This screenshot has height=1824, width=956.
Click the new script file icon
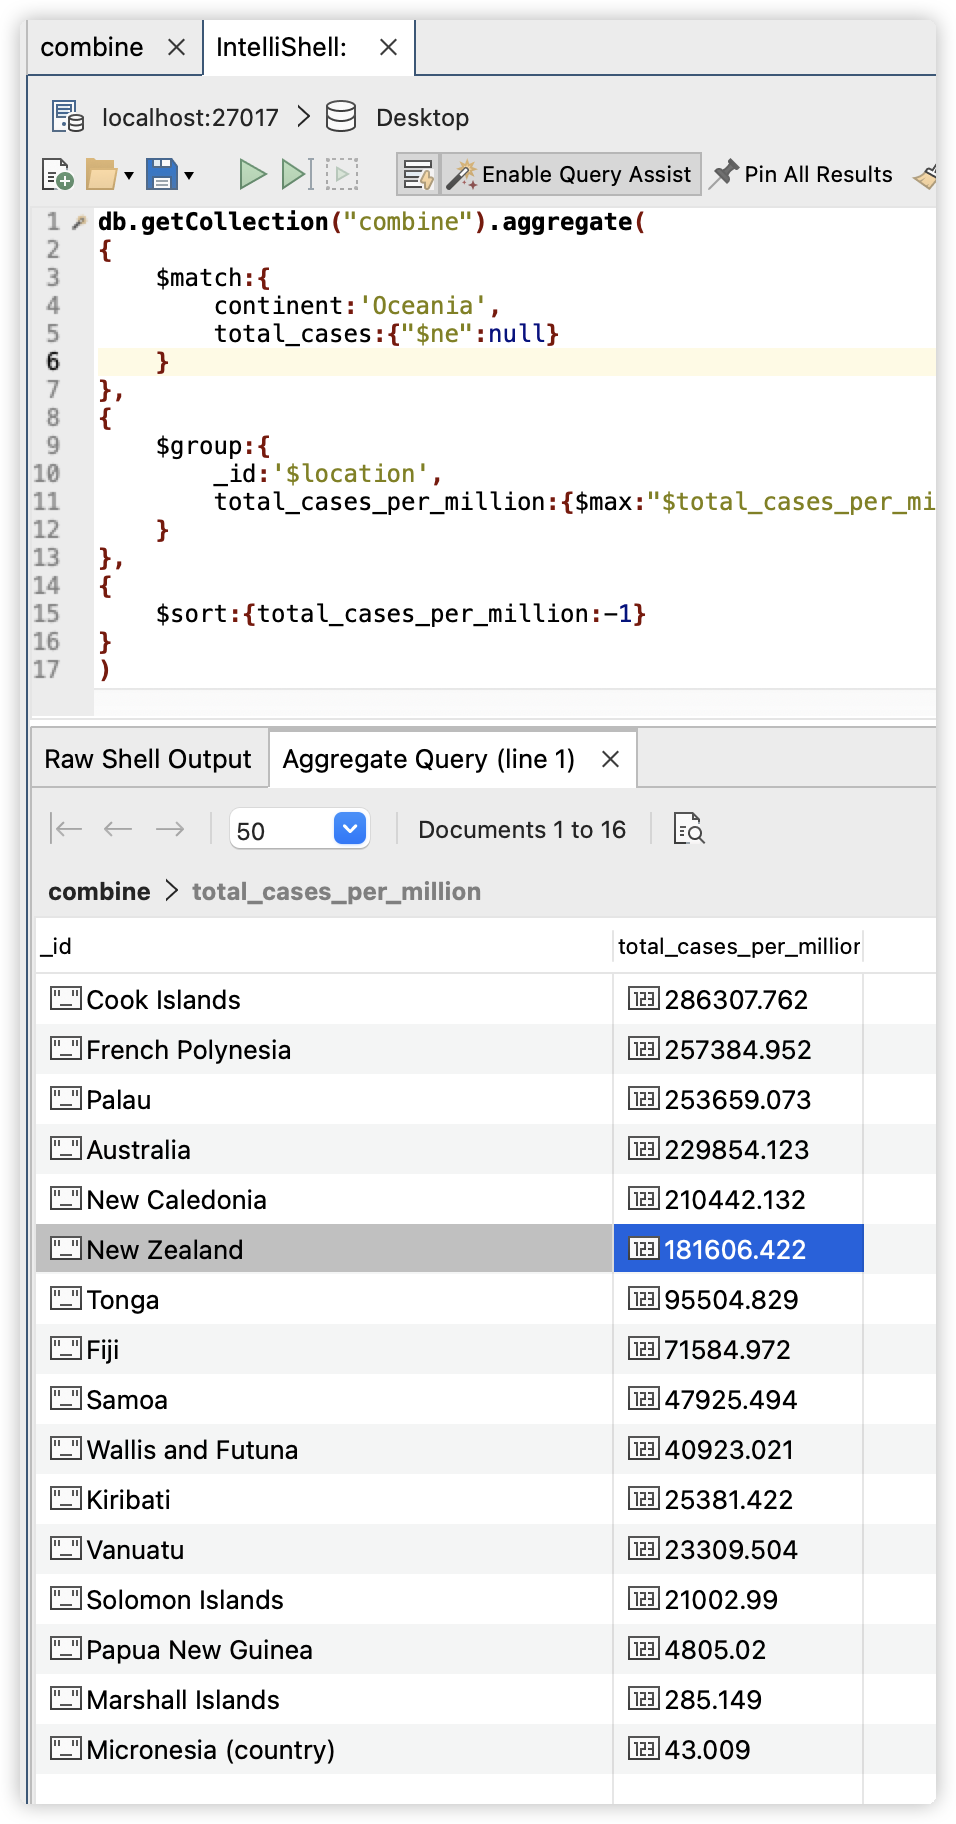(58, 175)
